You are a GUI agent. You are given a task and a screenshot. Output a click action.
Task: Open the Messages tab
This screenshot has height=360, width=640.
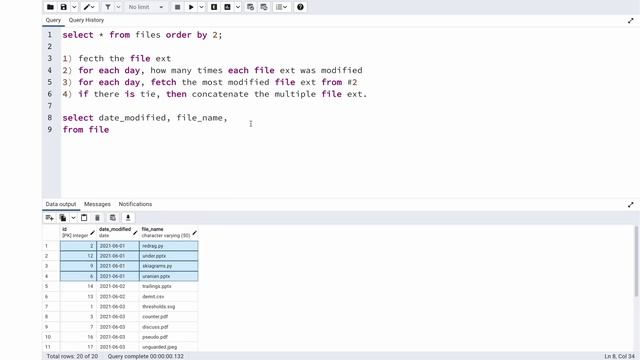click(x=97, y=204)
